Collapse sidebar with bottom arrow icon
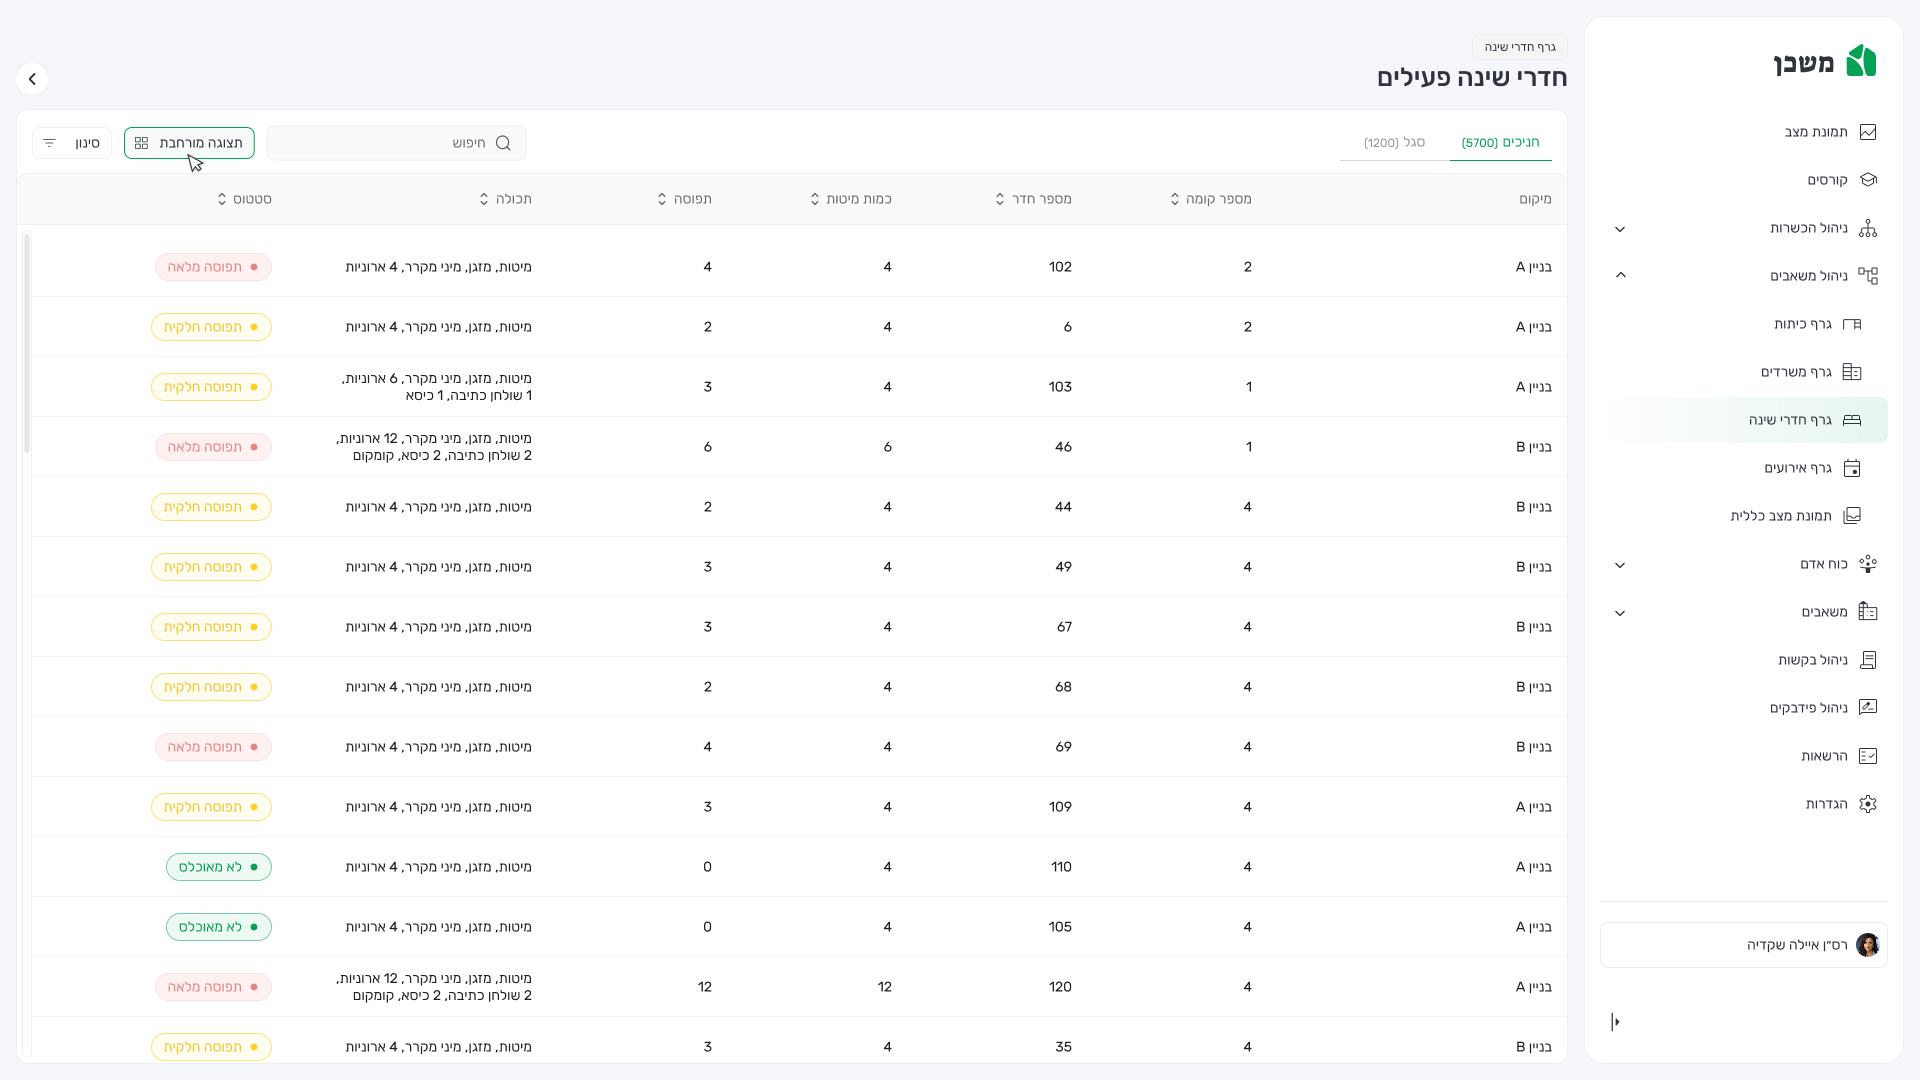 (x=1616, y=1022)
